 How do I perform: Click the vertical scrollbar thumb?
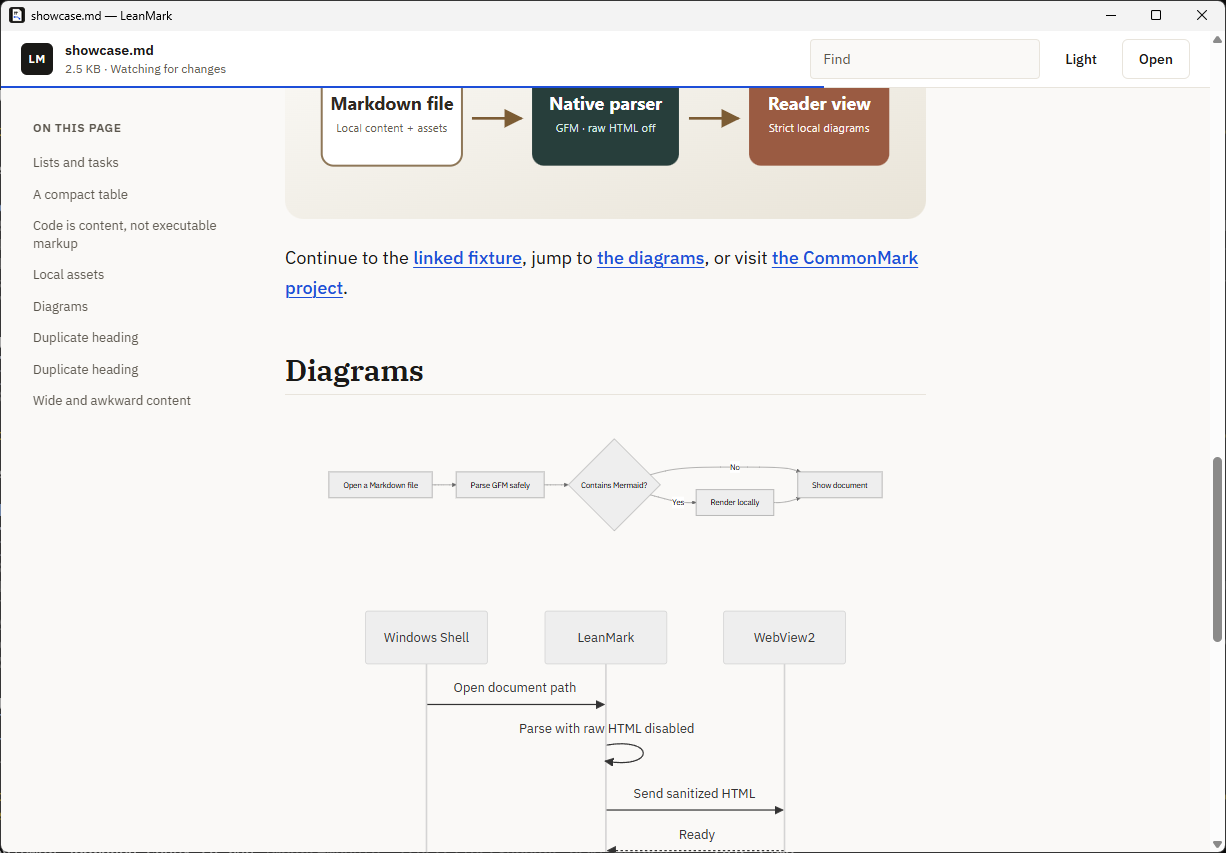point(1217,549)
